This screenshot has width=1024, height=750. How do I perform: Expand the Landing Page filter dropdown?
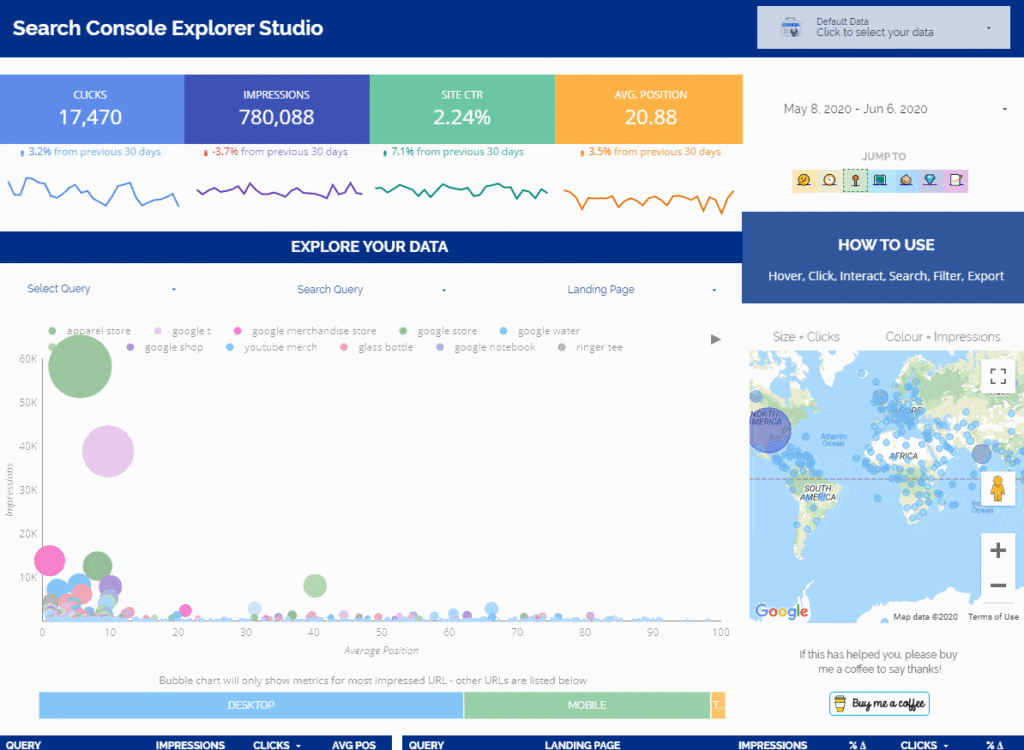coord(642,289)
